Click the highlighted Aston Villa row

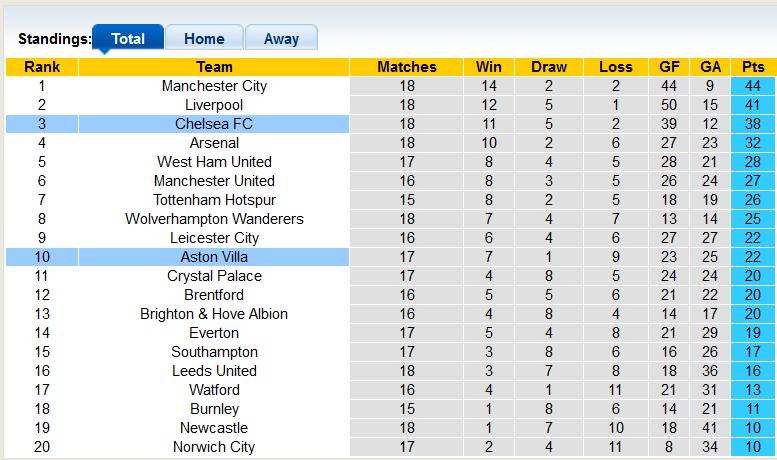click(x=214, y=257)
